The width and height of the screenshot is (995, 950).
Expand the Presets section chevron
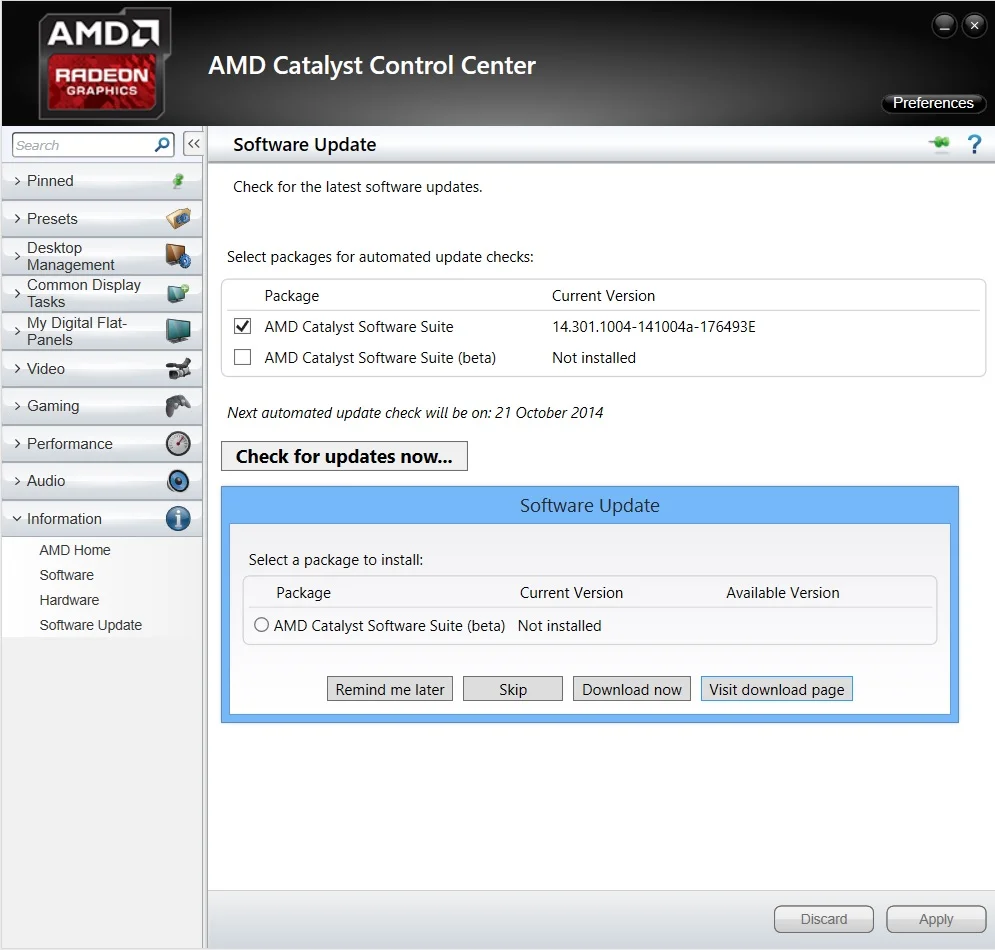tap(17, 218)
